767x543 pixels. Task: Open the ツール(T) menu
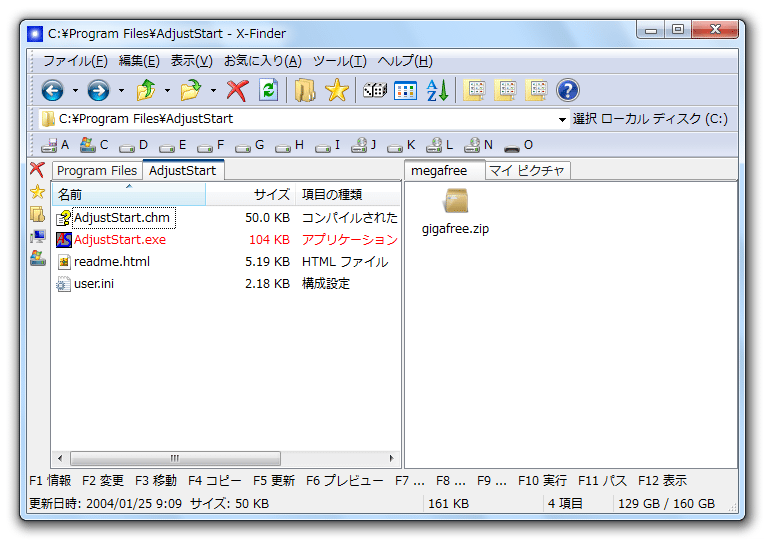tap(339, 61)
